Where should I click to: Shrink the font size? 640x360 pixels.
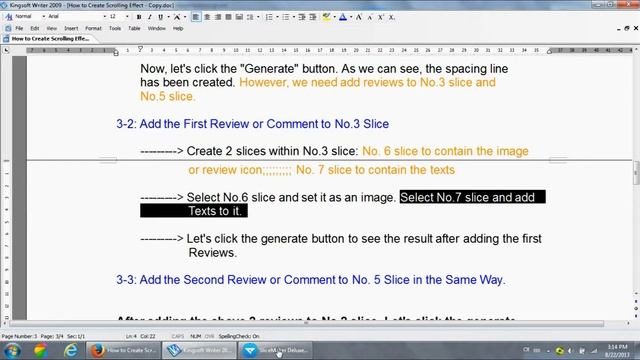pyautogui.click(x=370, y=17)
